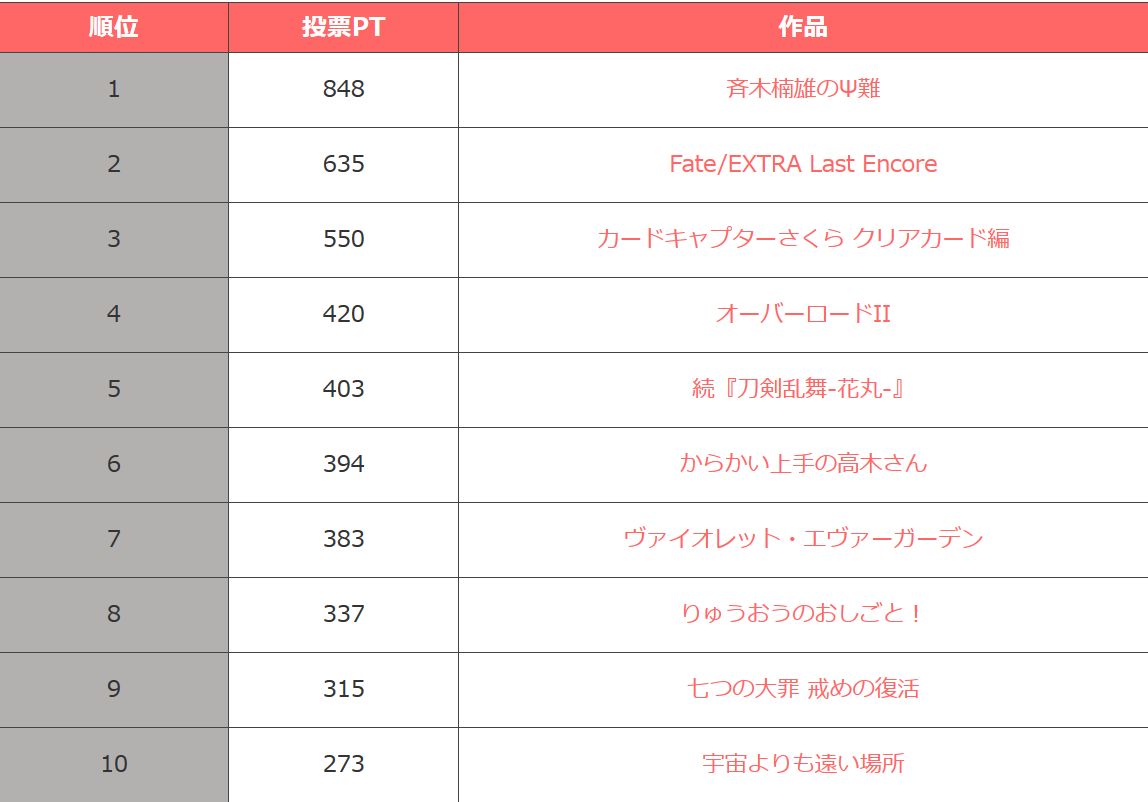Open ヴァイオレット・エヴァーガーデン link
1148x802 pixels.
click(803, 539)
